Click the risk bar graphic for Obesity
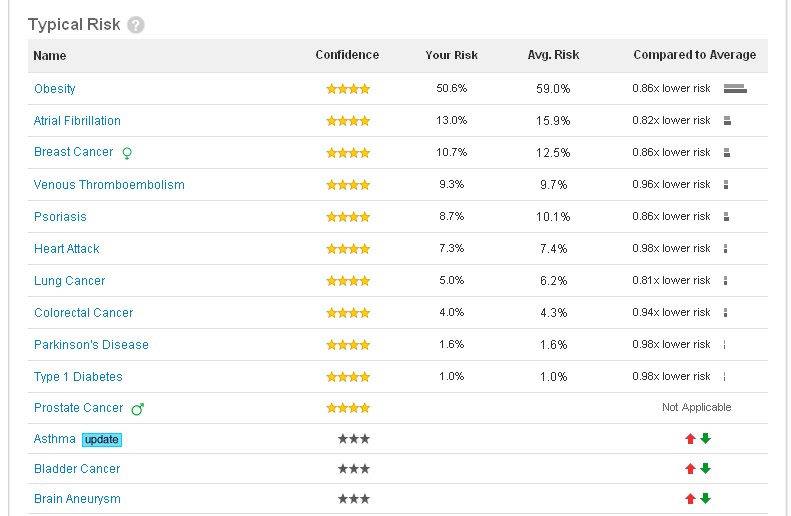This screenshot has width=791, height=516. (735, 89)
